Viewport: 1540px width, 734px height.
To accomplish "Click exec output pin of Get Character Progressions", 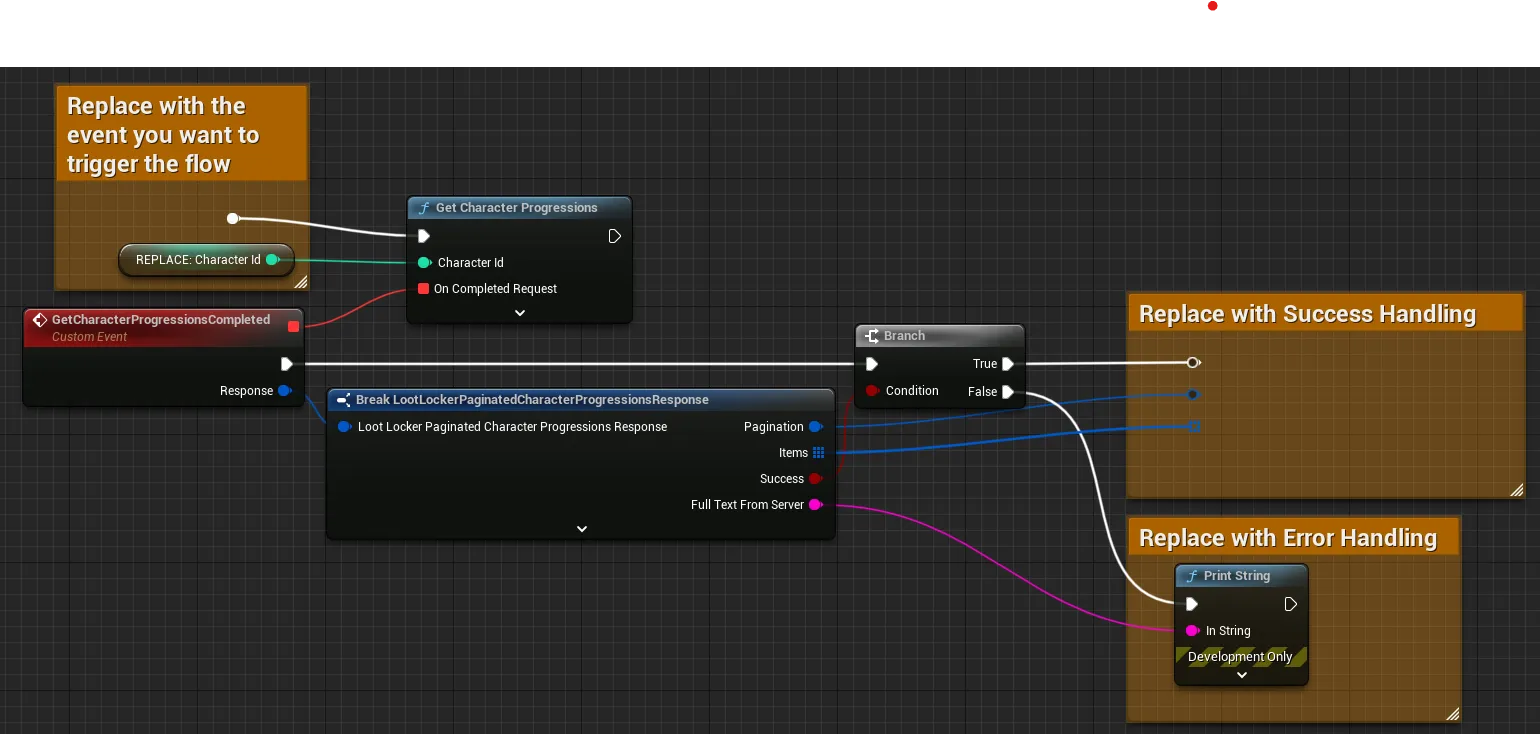I will 615,236.
